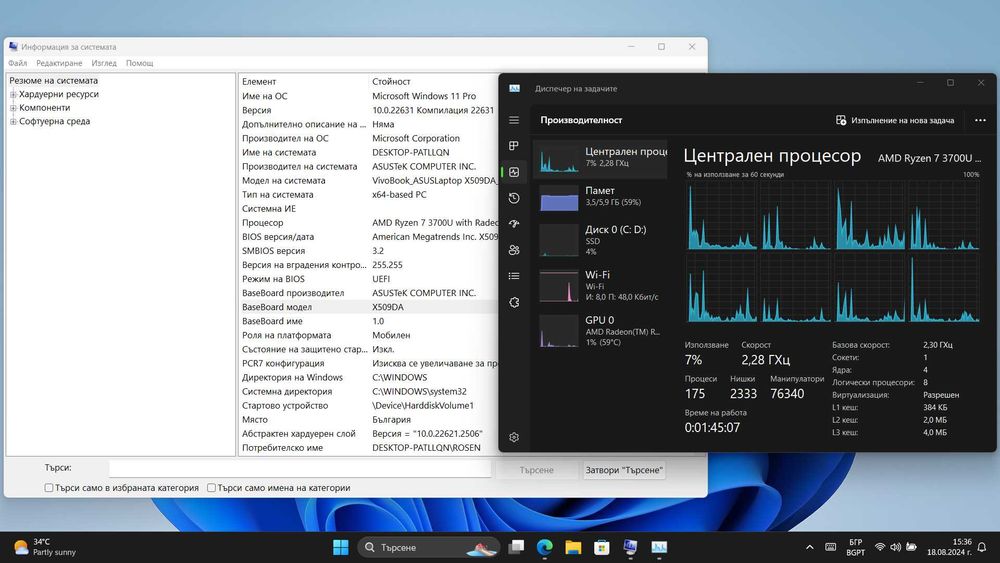Open Services icon in Task Manager sidebar
1000x563 pixels.
click(x=514, y=302)
